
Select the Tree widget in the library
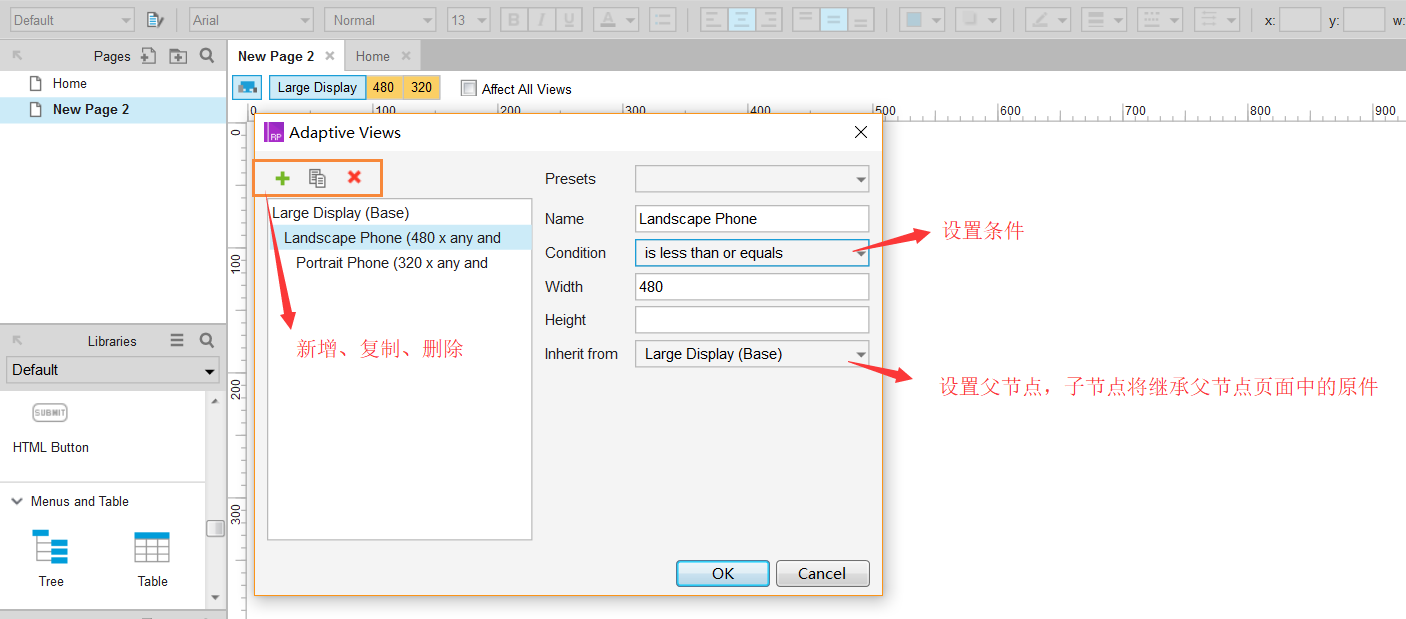[x=51, y=559]
